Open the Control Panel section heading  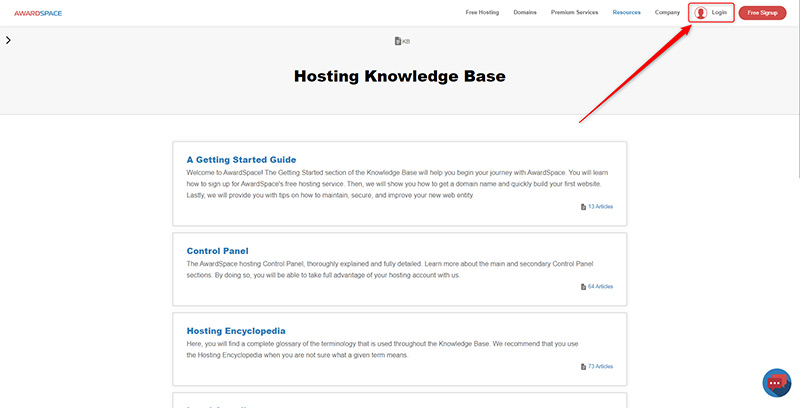click(x=217, y=251)
